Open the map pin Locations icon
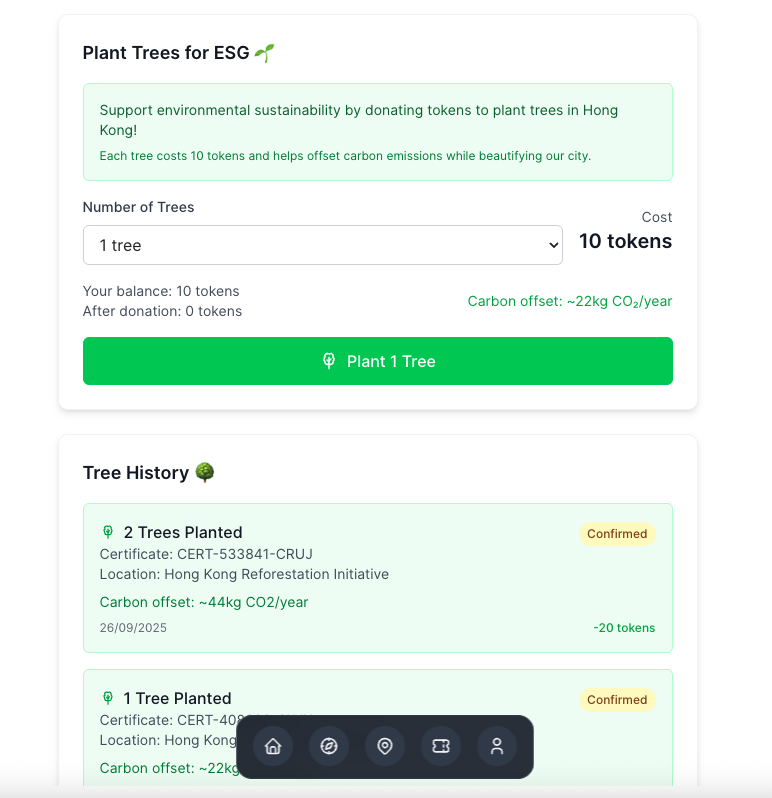Viewport: 772px width, 798px height. [x=385, y=746]
